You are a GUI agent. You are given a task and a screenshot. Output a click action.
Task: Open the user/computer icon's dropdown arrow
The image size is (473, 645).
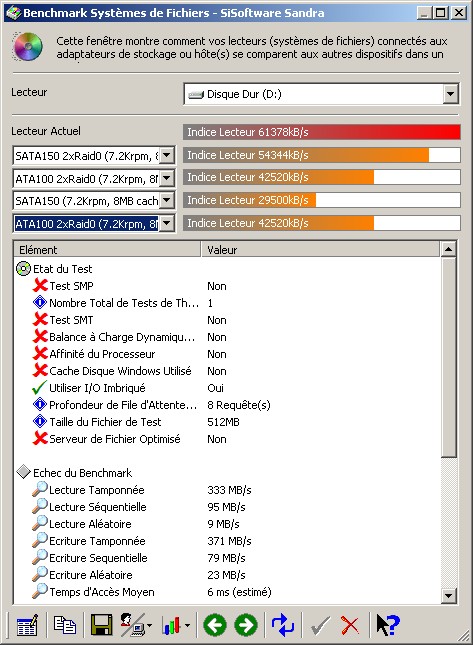(x=149, y=626)
